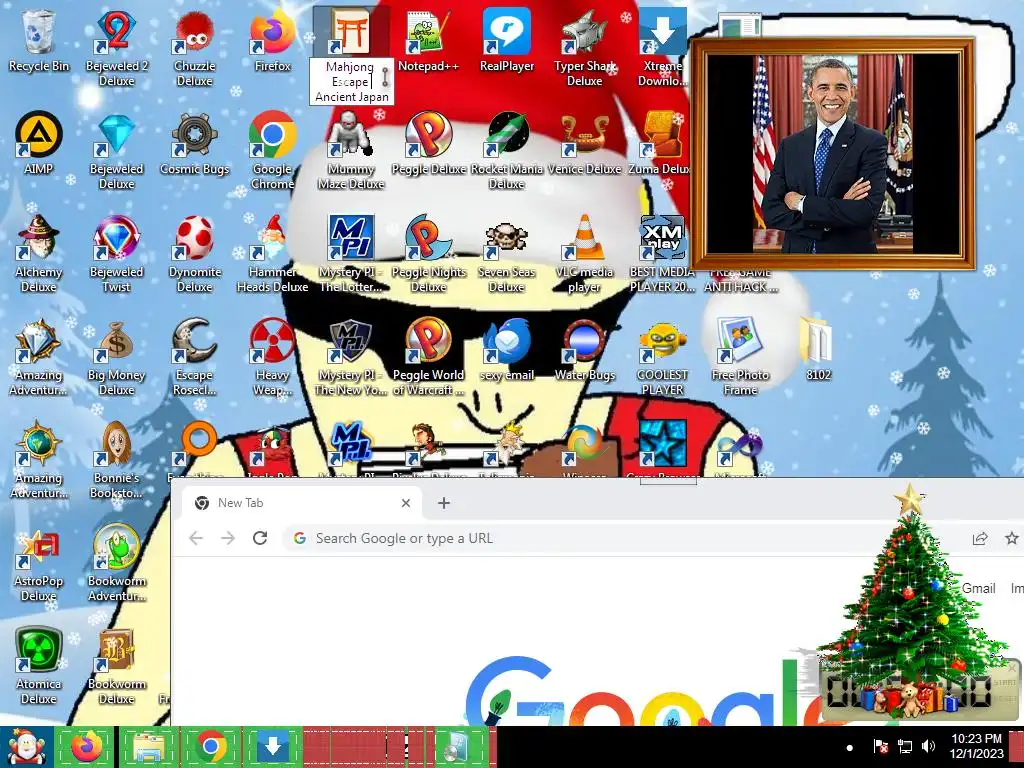Open Free Photo Frame shortcut

740,357
